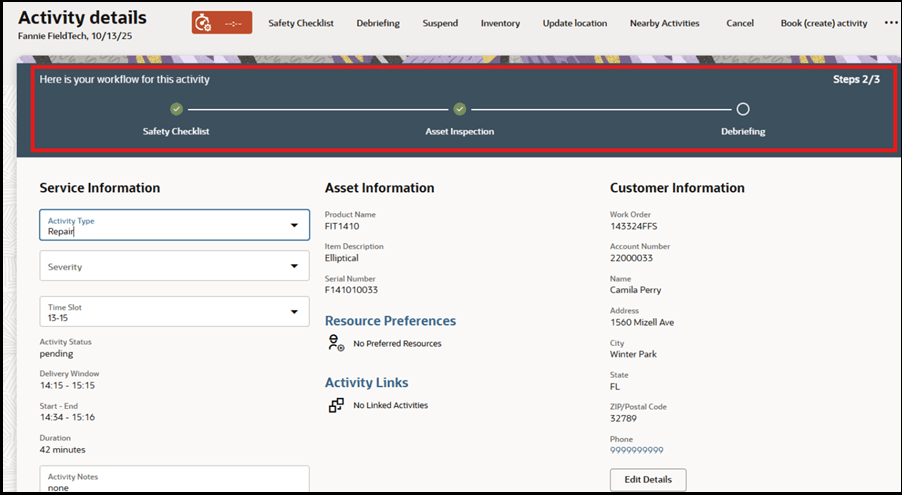Click the customer name Camila Perry

[635, 290]
